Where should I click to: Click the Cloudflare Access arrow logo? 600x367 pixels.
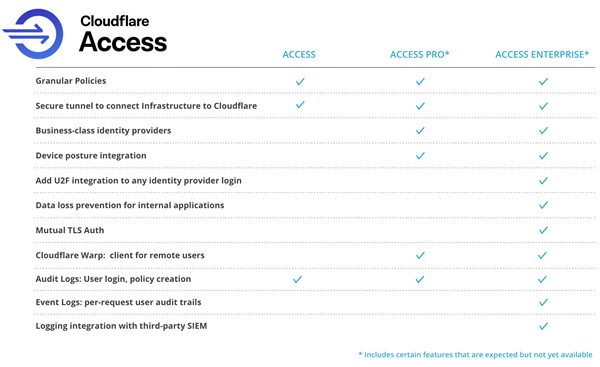coord(33,34)
